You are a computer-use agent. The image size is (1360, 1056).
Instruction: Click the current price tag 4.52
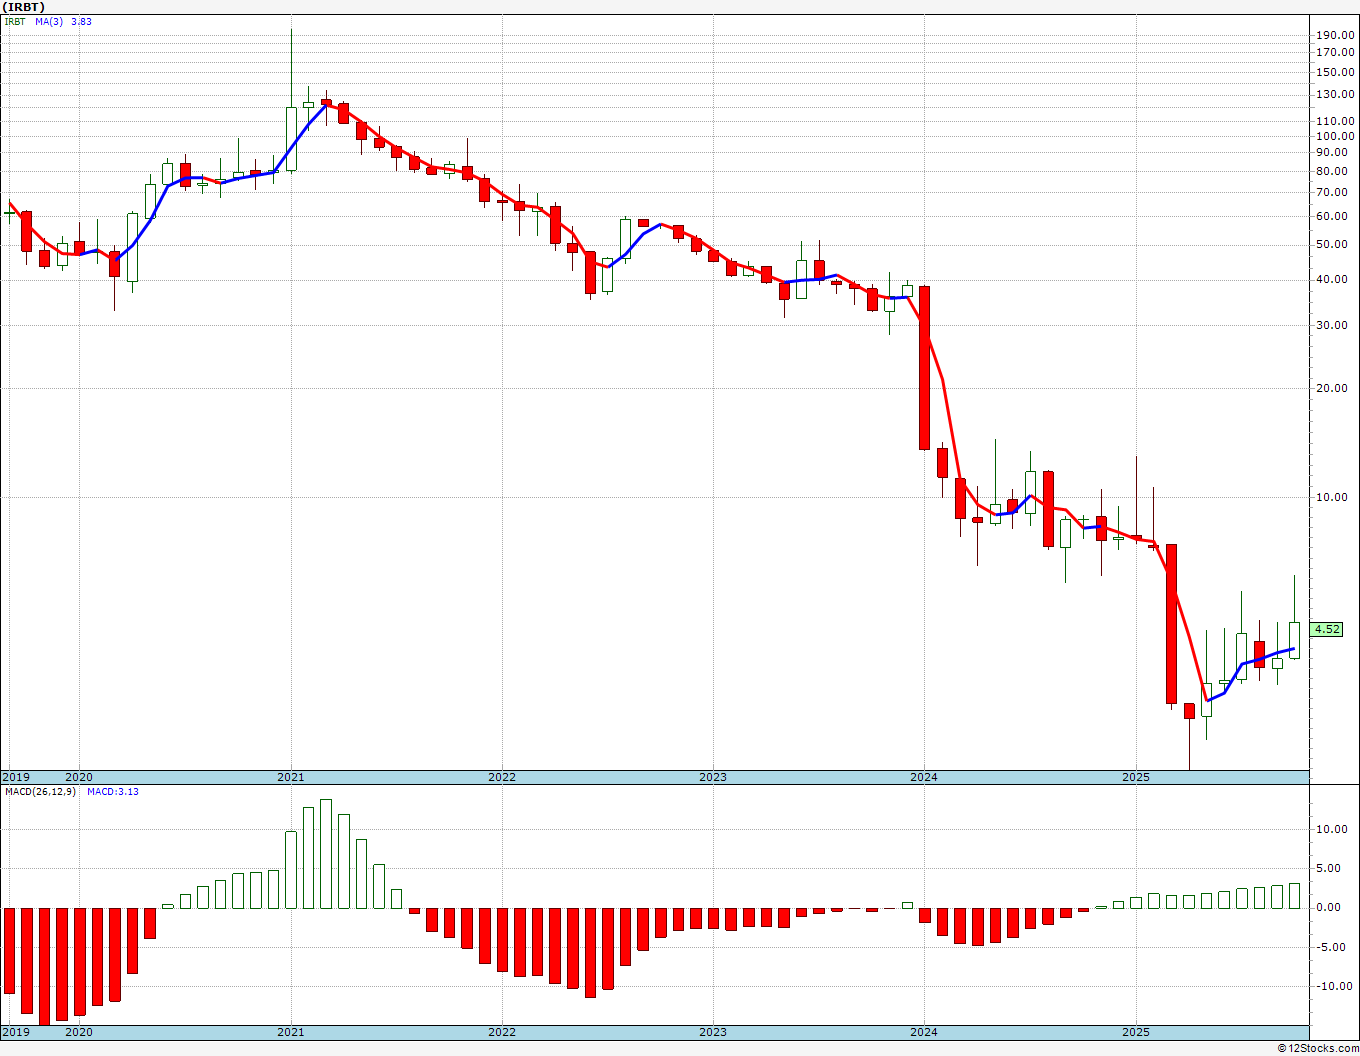1327,629
